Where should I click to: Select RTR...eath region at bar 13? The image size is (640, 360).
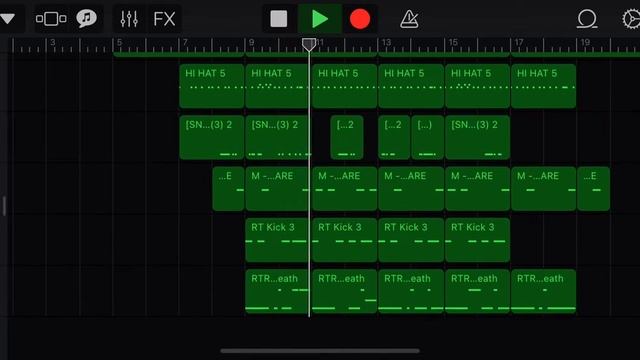pos(411,291)
